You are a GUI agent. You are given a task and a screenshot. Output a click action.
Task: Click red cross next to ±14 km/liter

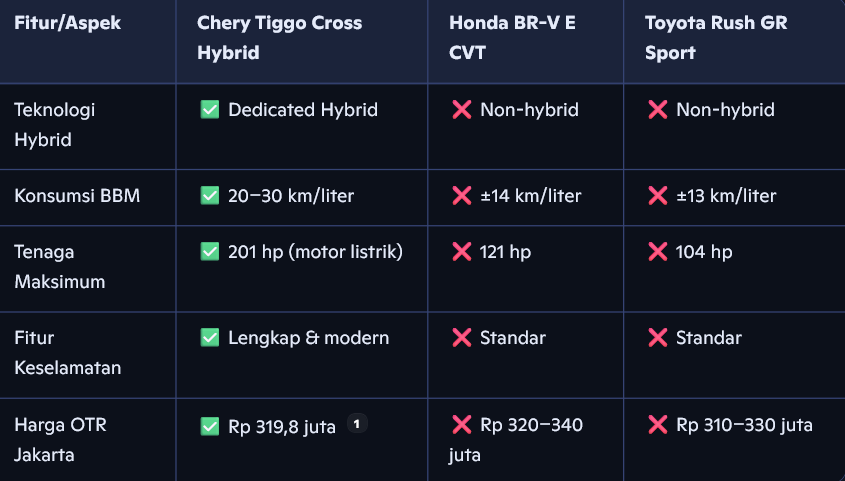click(x=461, y=196)
